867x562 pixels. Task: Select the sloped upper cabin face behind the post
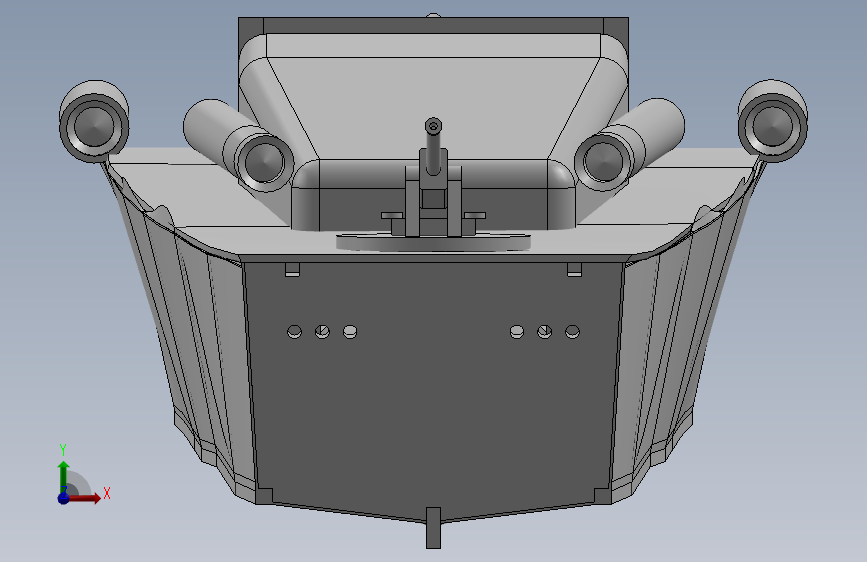(x=433, y=108)
